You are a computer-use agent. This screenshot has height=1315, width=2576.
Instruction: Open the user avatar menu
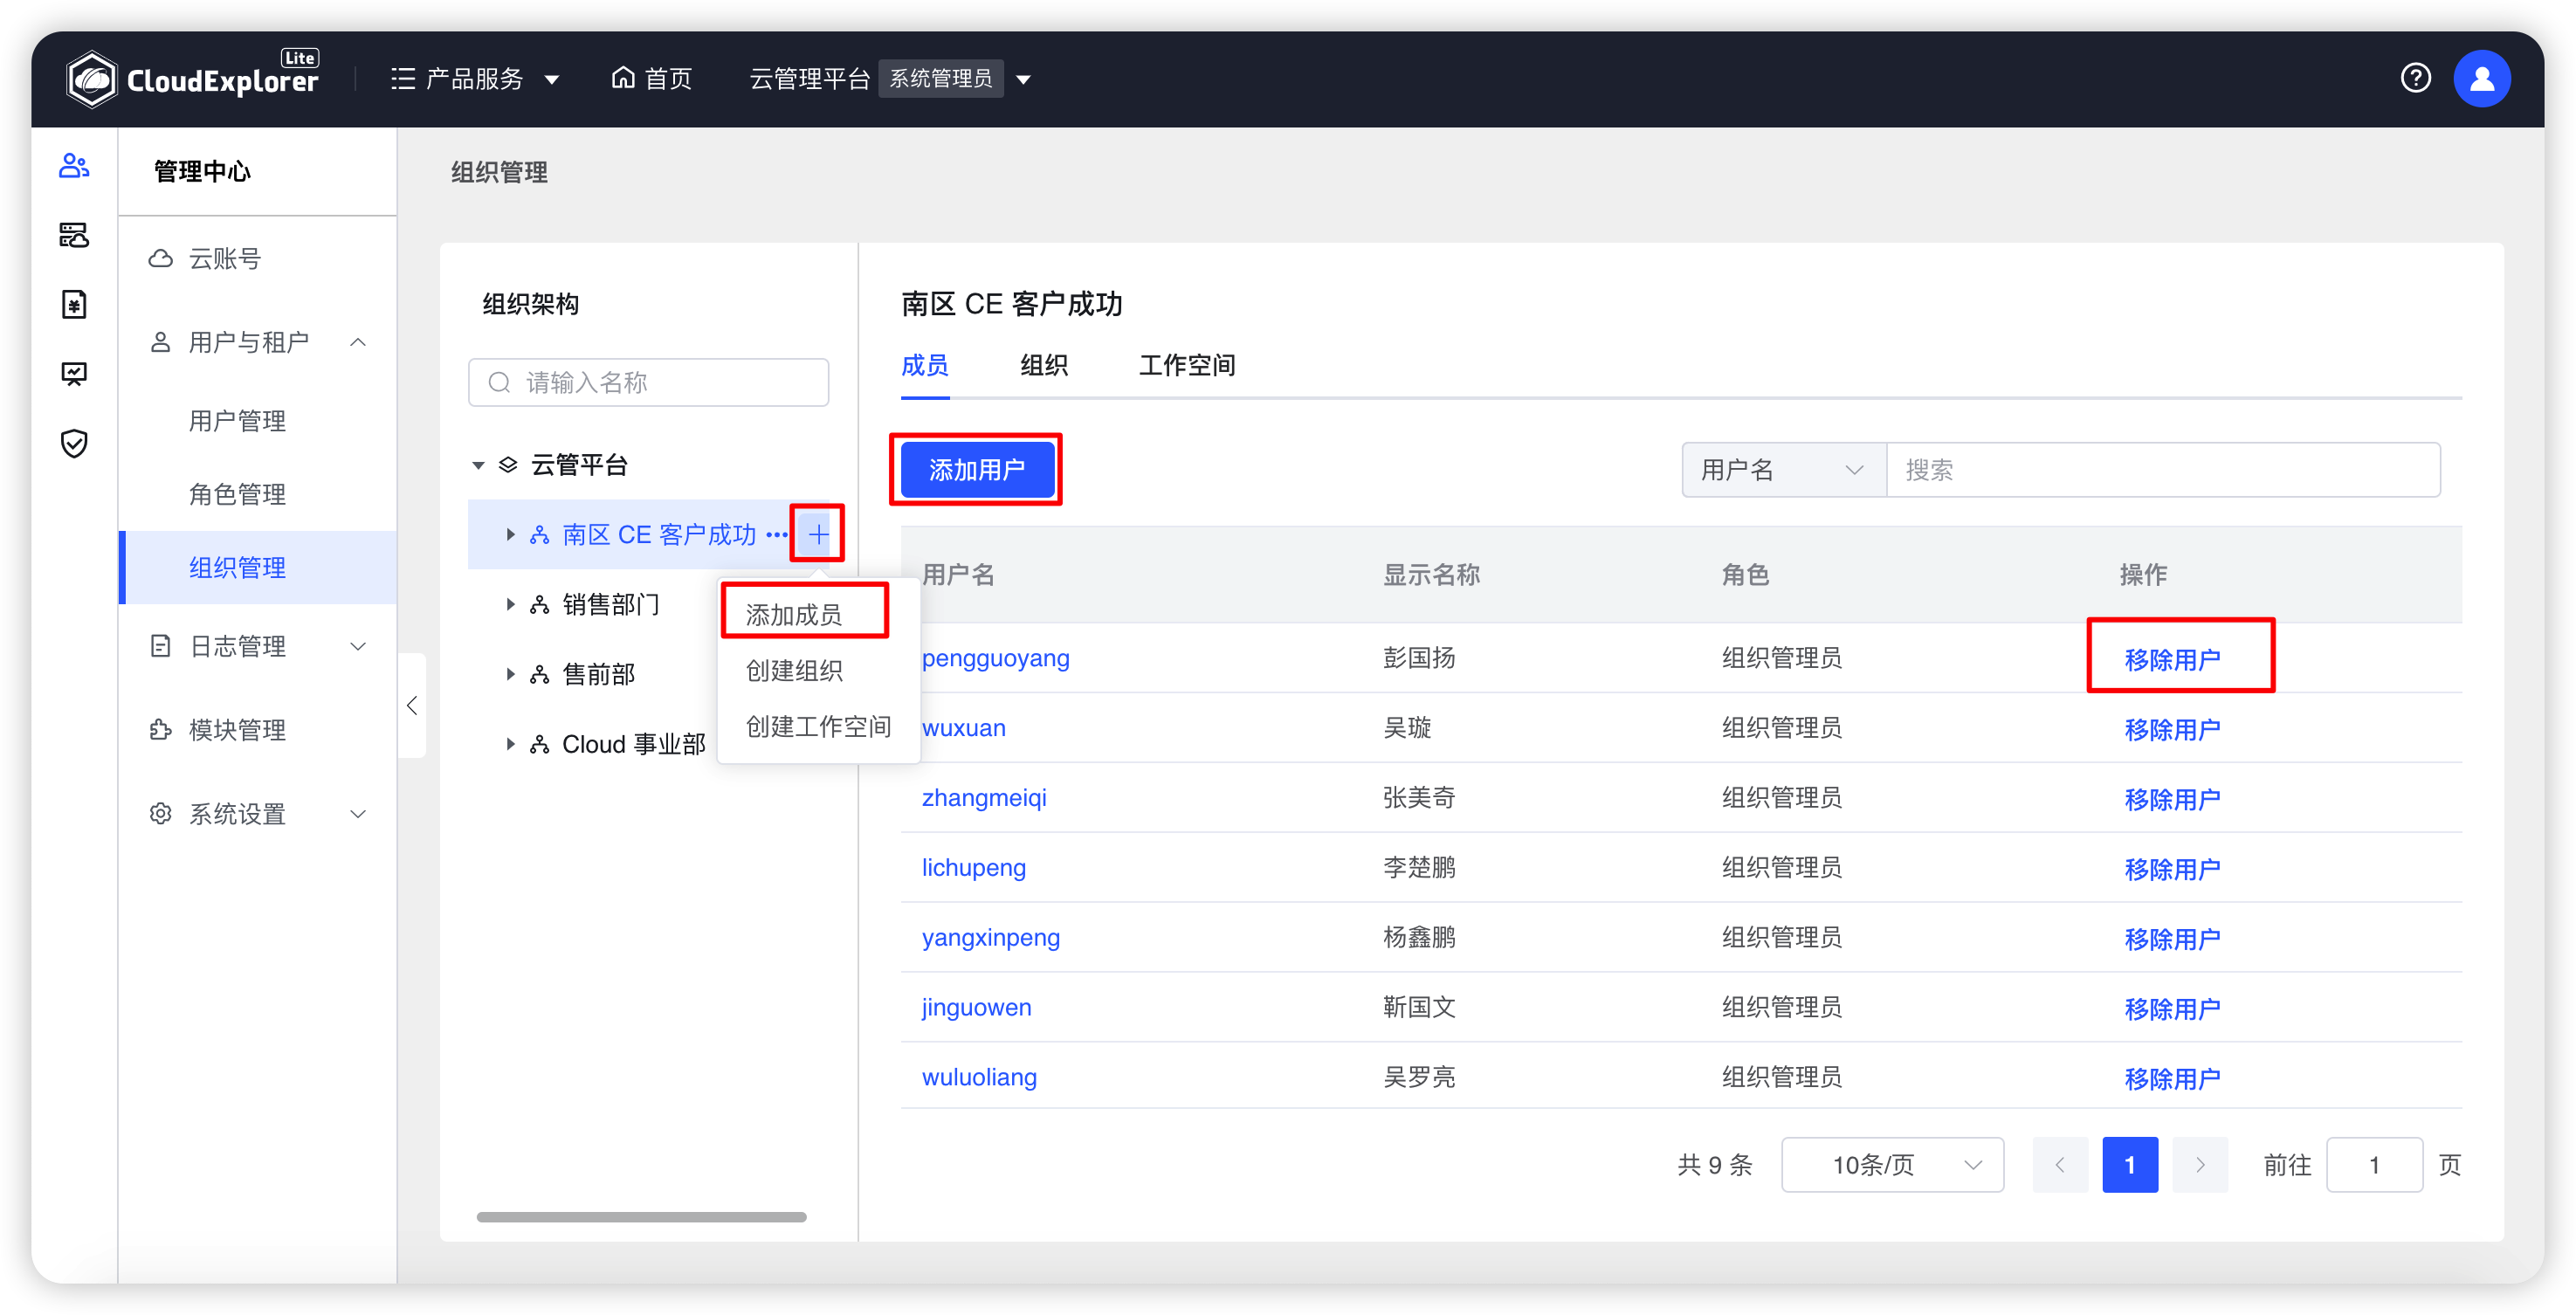coord(2481,79)
